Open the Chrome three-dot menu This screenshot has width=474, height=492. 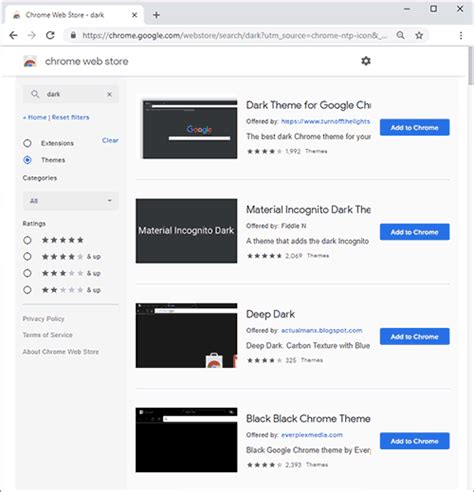[461, 35]
